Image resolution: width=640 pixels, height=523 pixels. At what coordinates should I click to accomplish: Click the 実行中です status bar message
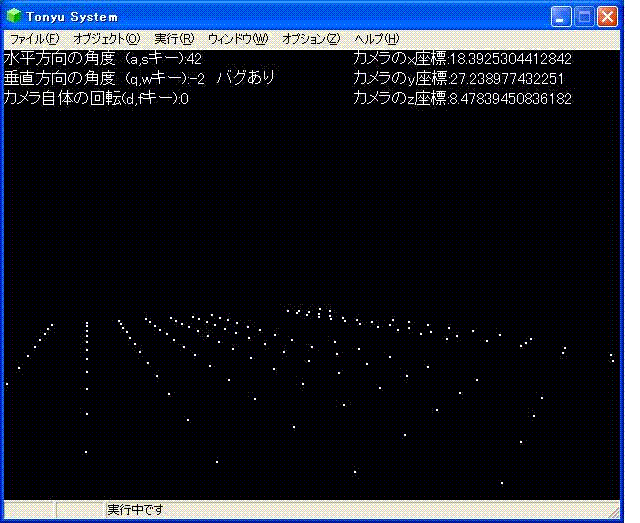(x=135, y=510)
